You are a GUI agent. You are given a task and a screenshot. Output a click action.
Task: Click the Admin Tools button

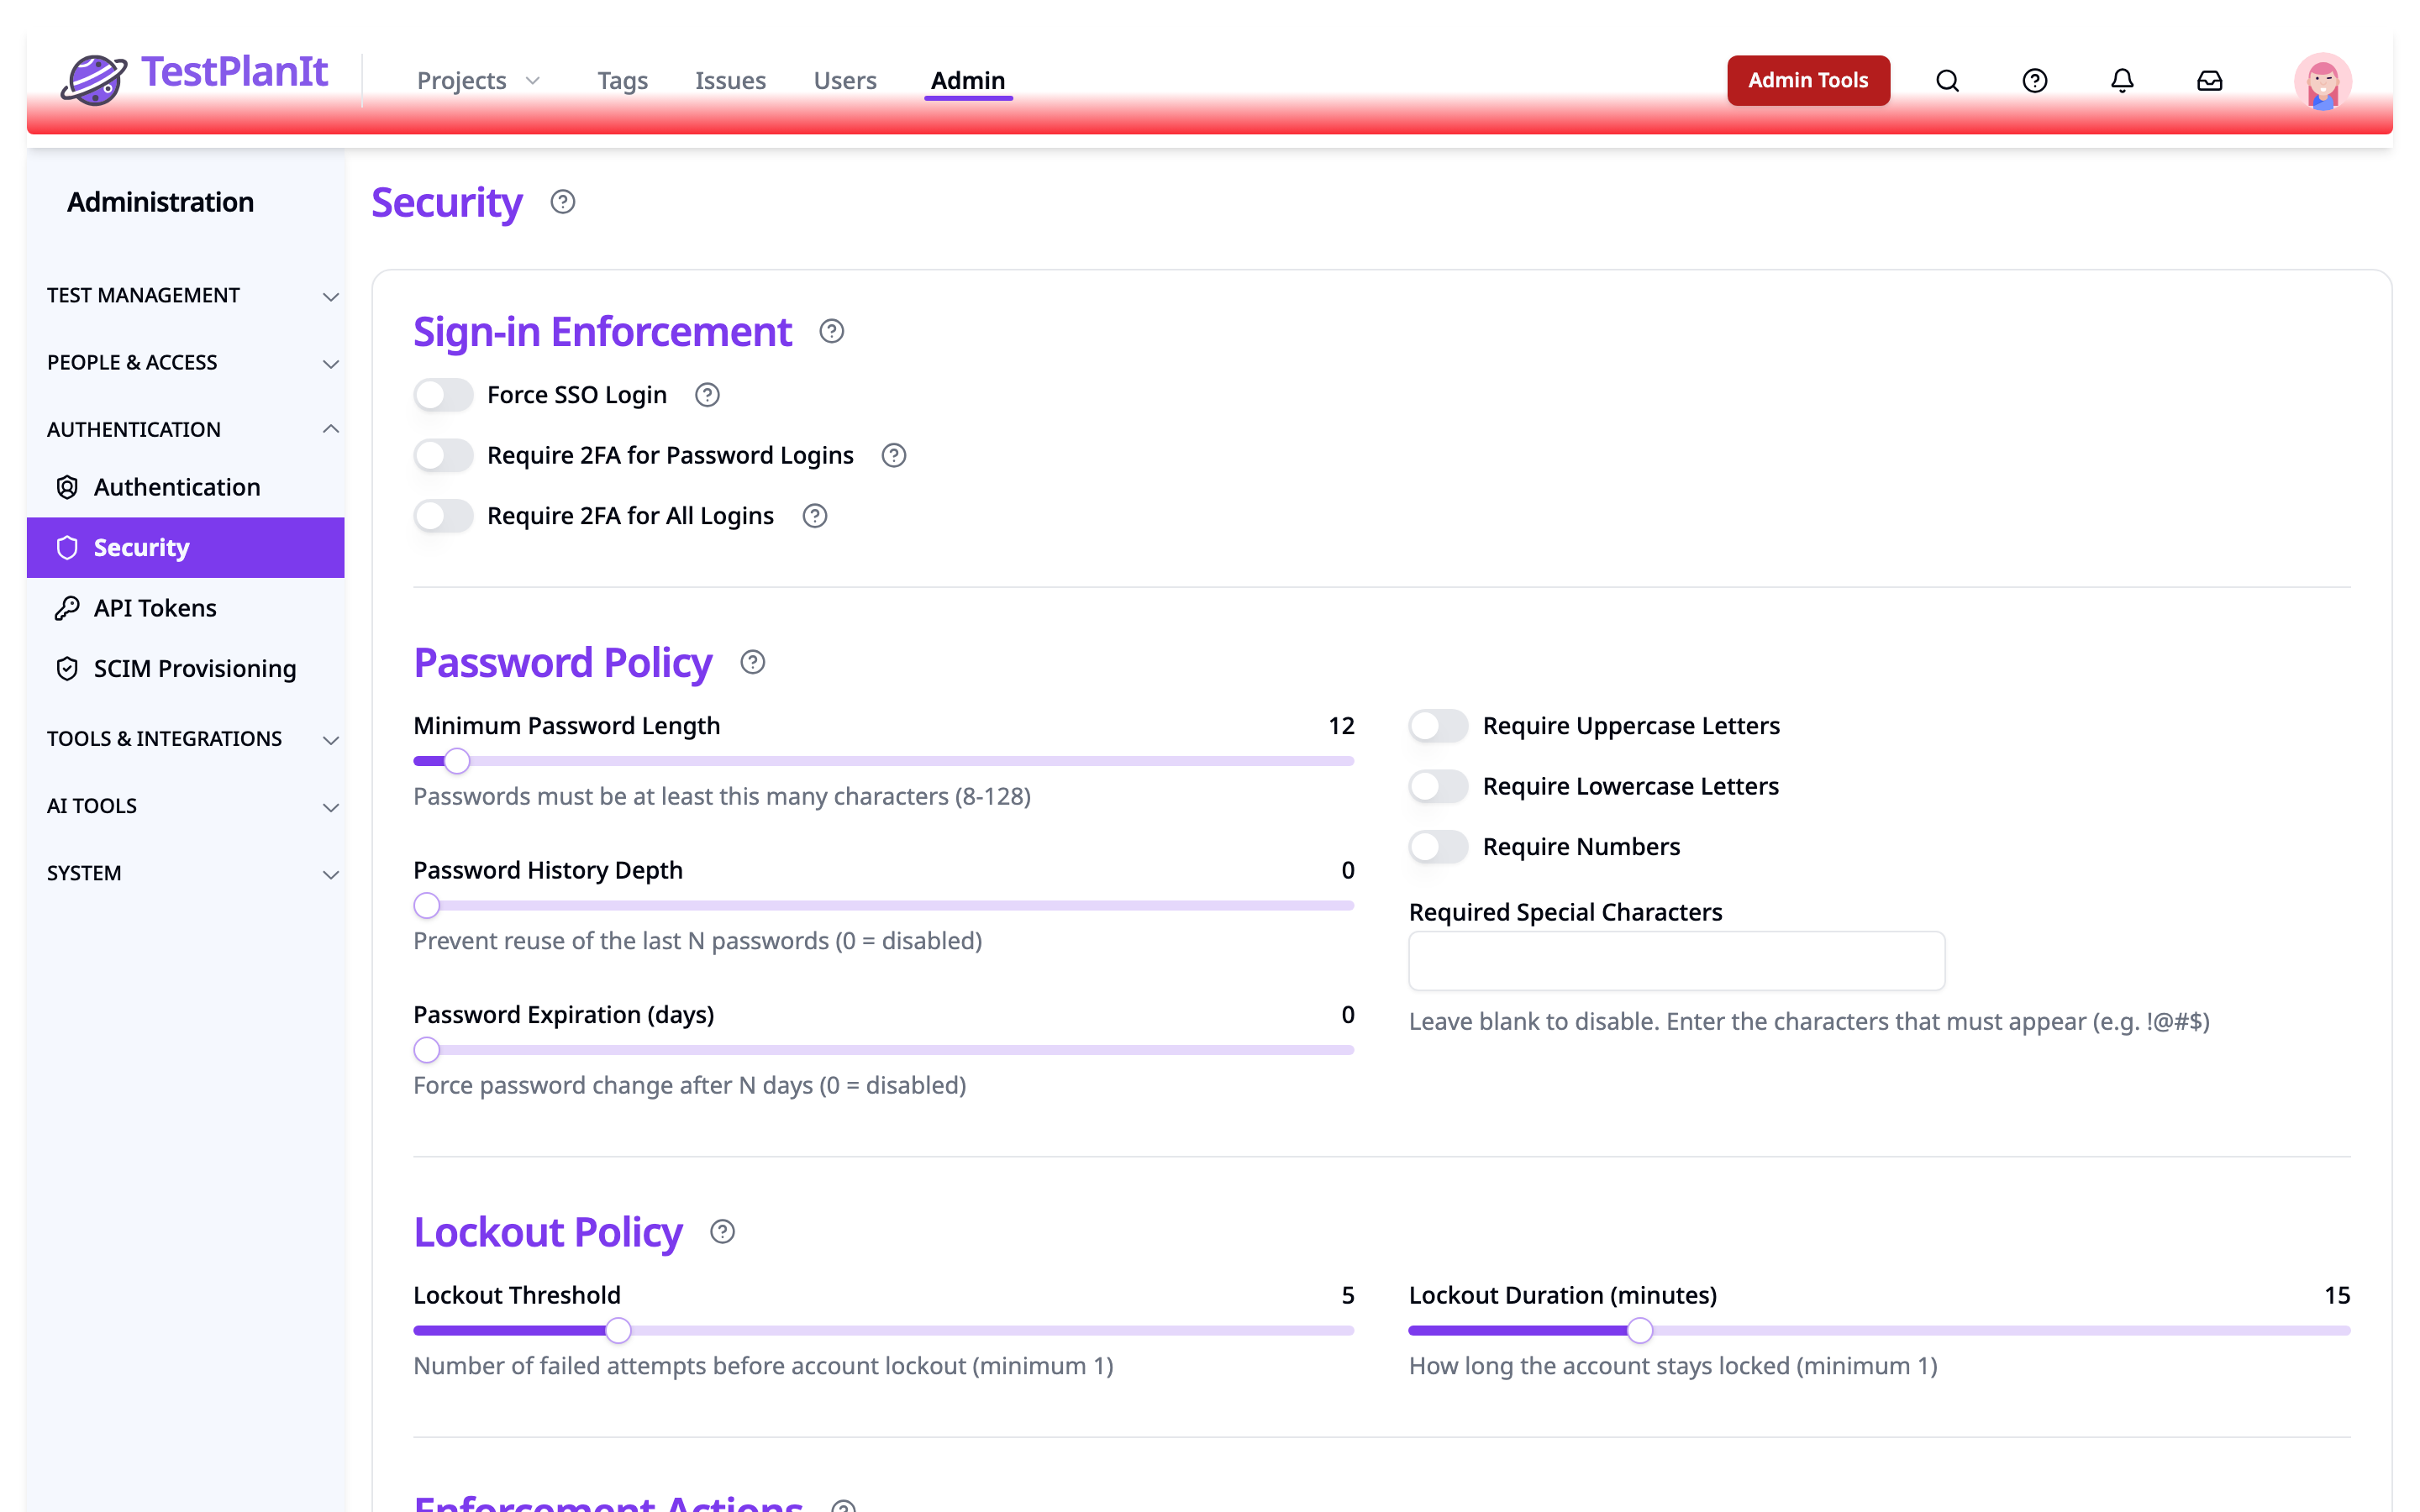(1808, 80)
